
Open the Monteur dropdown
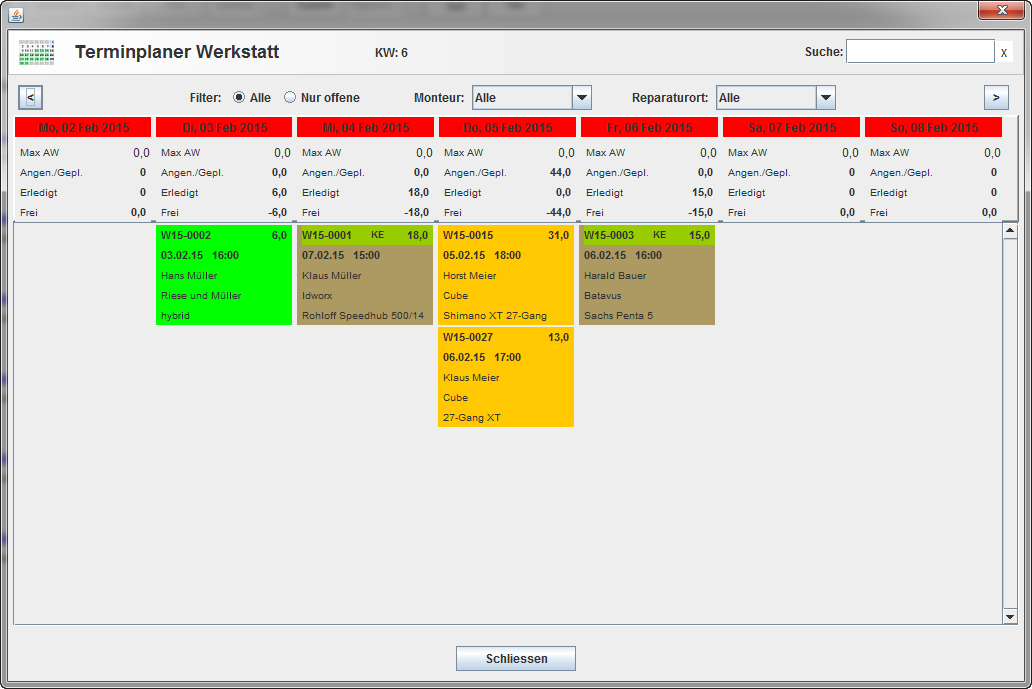pos(581,98)
